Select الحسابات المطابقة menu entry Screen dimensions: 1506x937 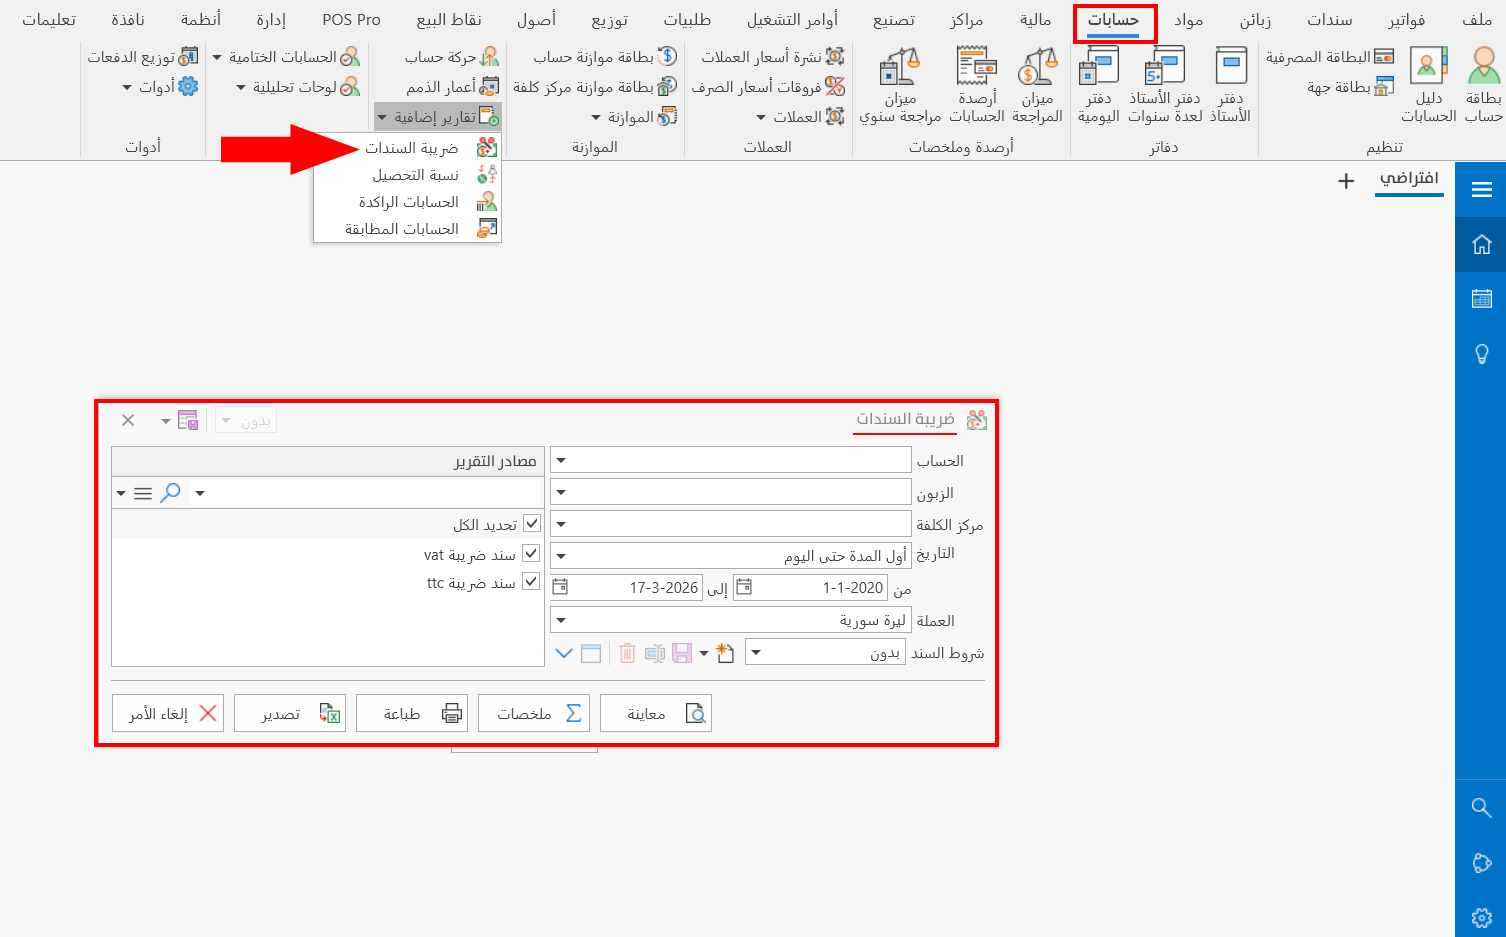pos(407,229)
